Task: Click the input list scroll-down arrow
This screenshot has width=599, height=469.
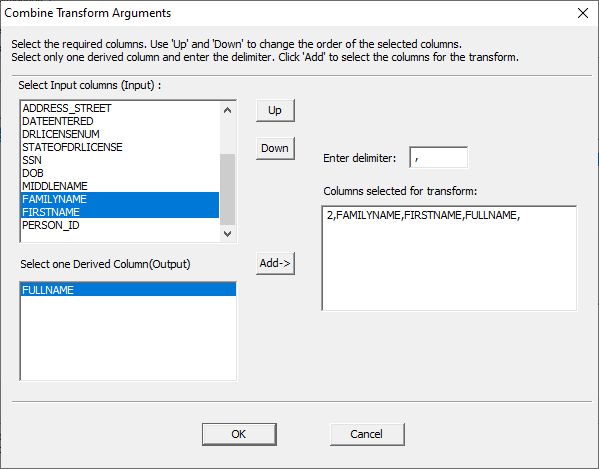Action: 228,234
